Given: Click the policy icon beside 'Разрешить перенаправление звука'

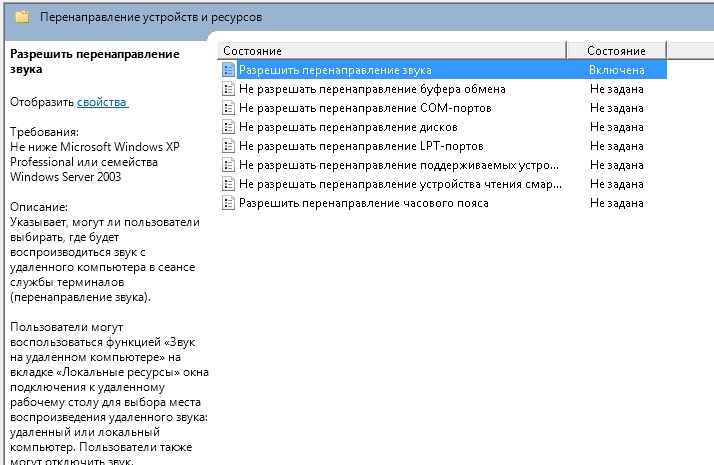Looking at the screenshot, I should [x=229, y=70].
